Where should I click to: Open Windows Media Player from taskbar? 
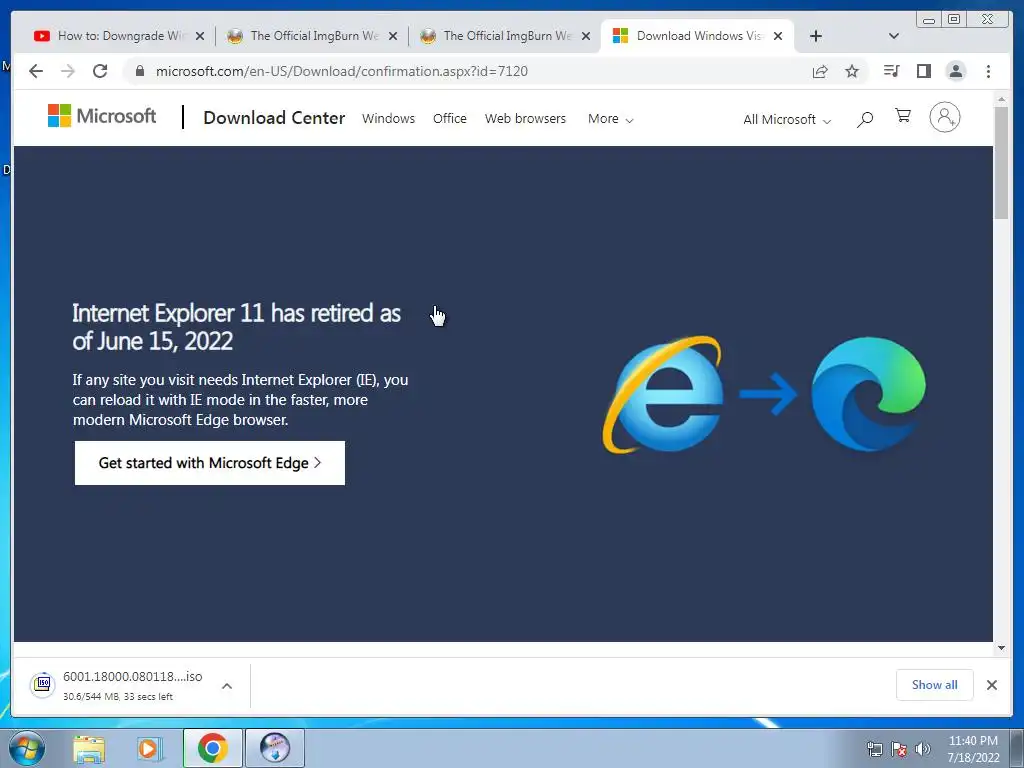click(x=150, y=748)
